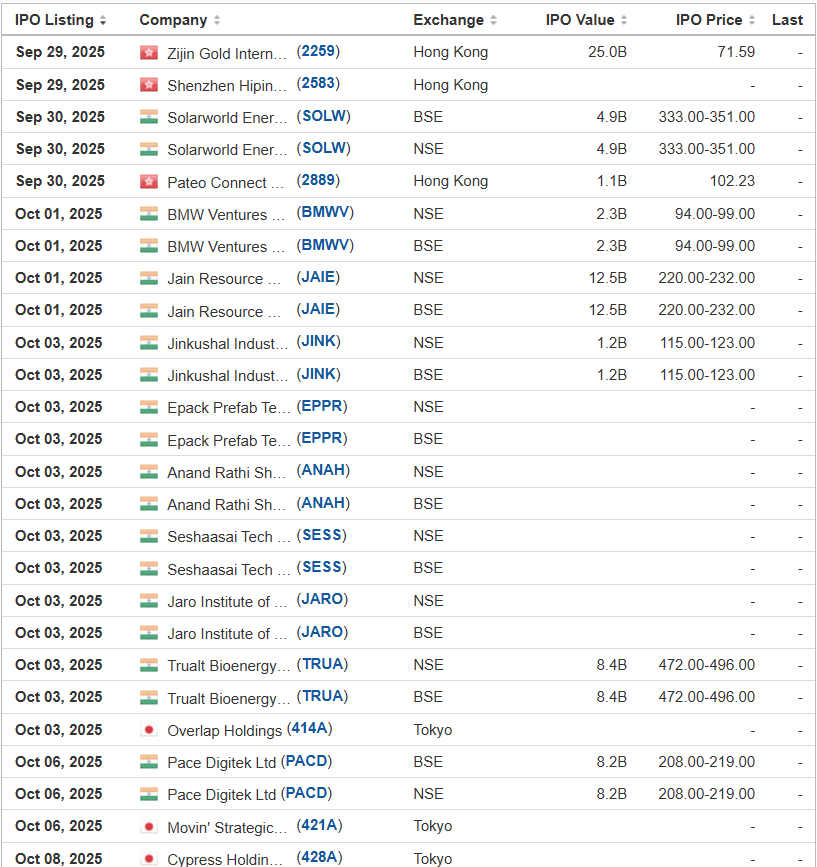Click India flag beside Trualt Bioenergy NSE row
This screenshot has height=867, width=817.
(149, 665)
